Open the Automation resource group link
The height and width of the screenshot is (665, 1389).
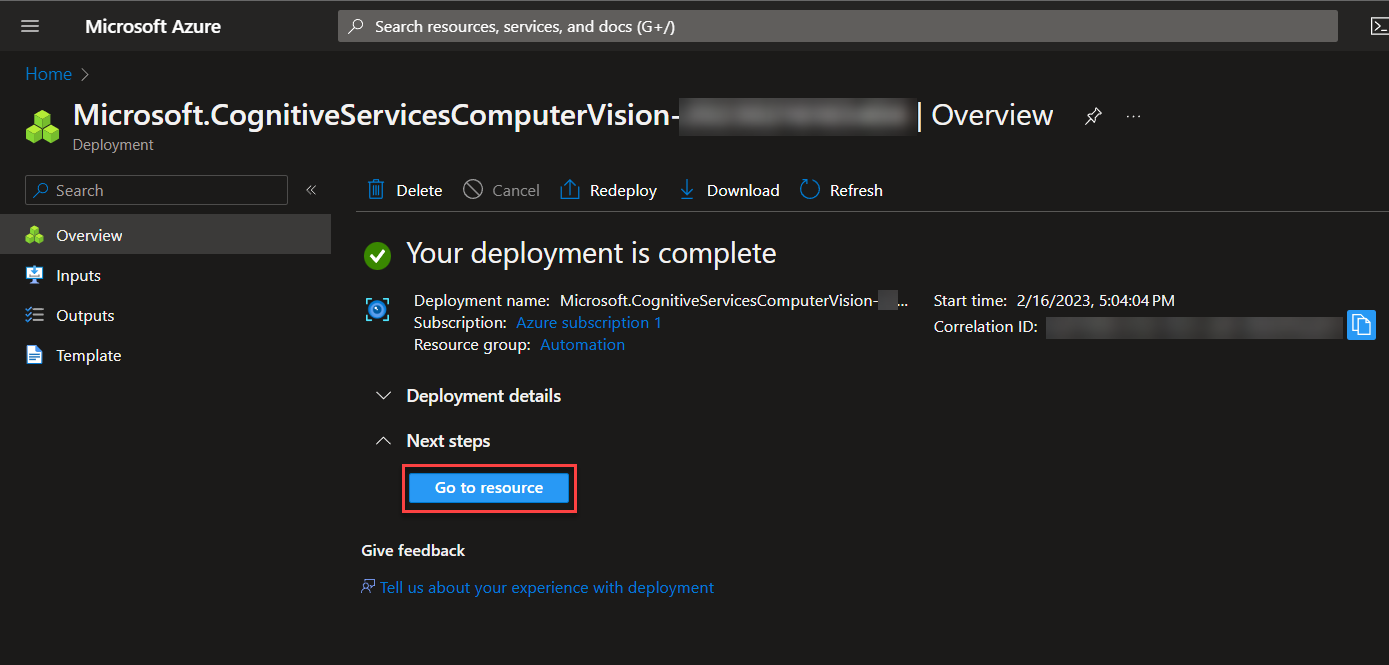pyautogui.click(x=582, y=345)
